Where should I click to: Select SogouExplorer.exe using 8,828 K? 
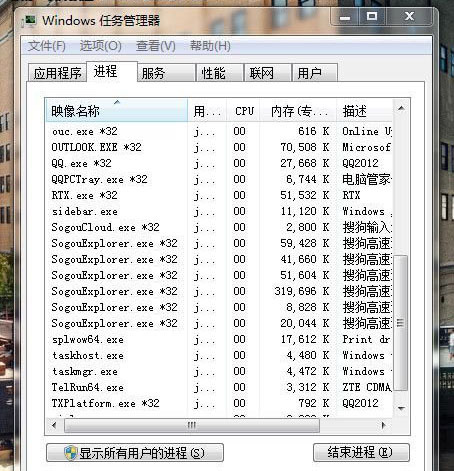[219, 307]
